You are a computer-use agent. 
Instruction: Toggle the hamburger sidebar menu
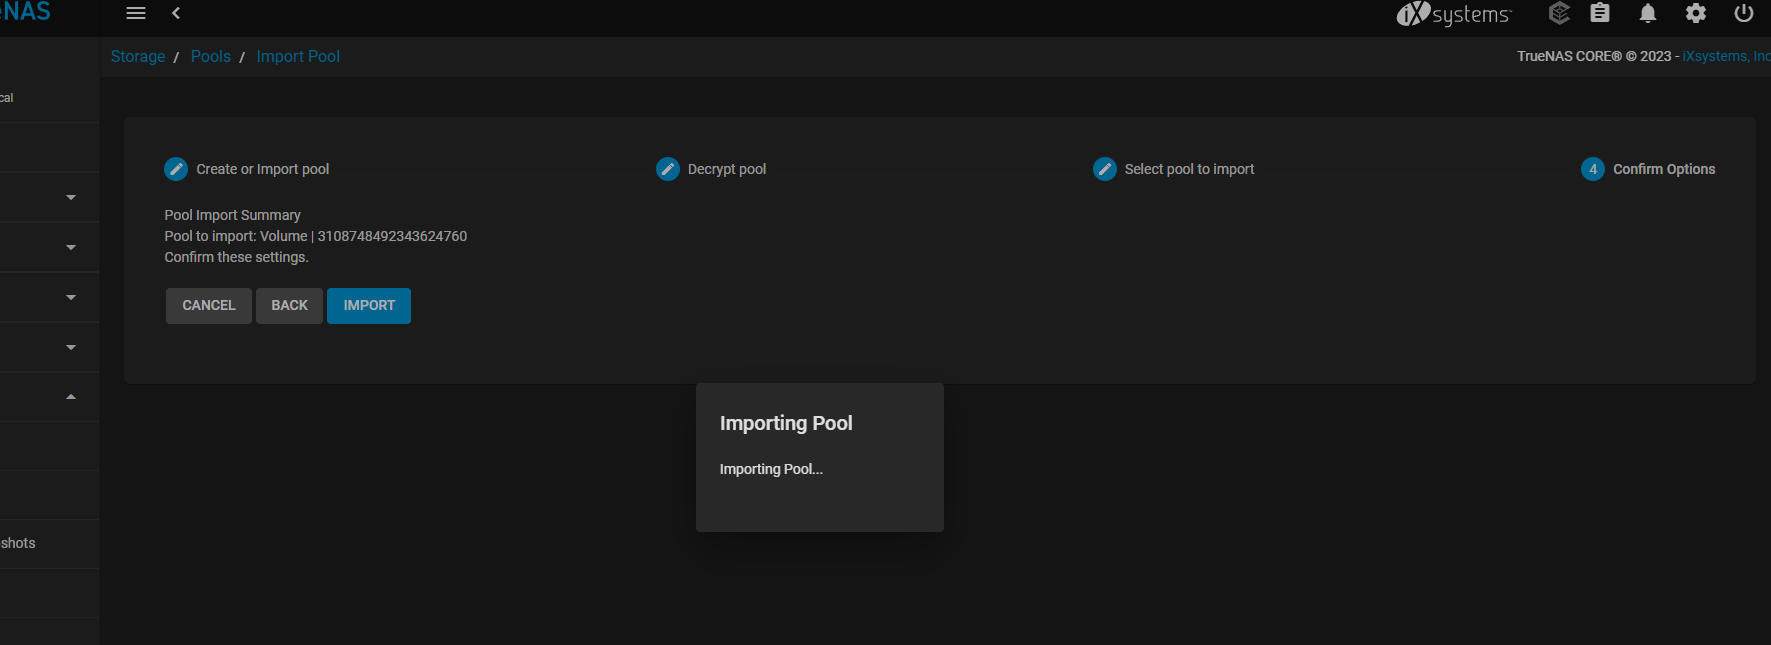pos(136,13)
